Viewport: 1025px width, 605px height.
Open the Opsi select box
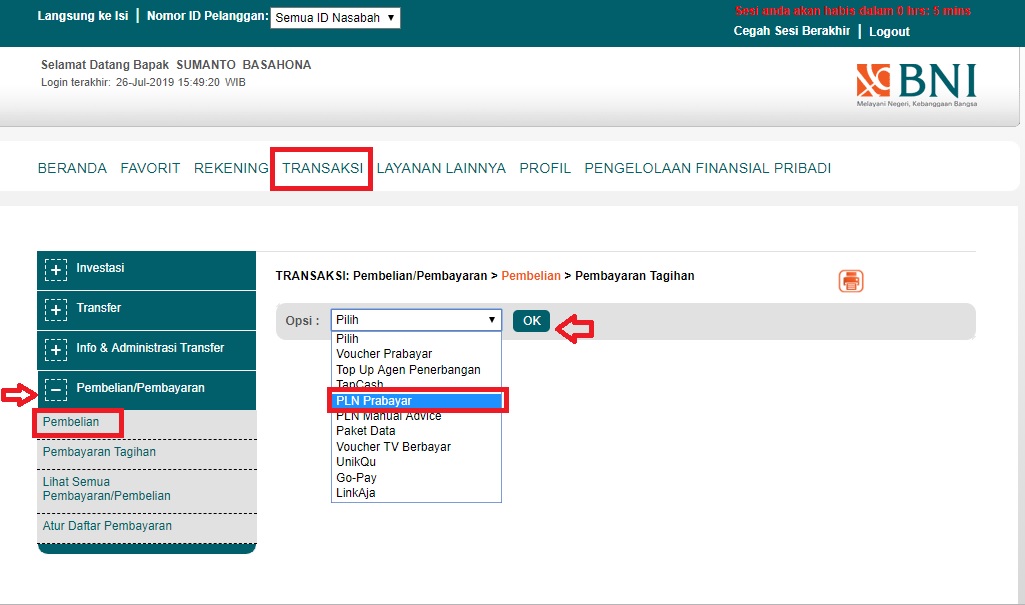[416, 319]
